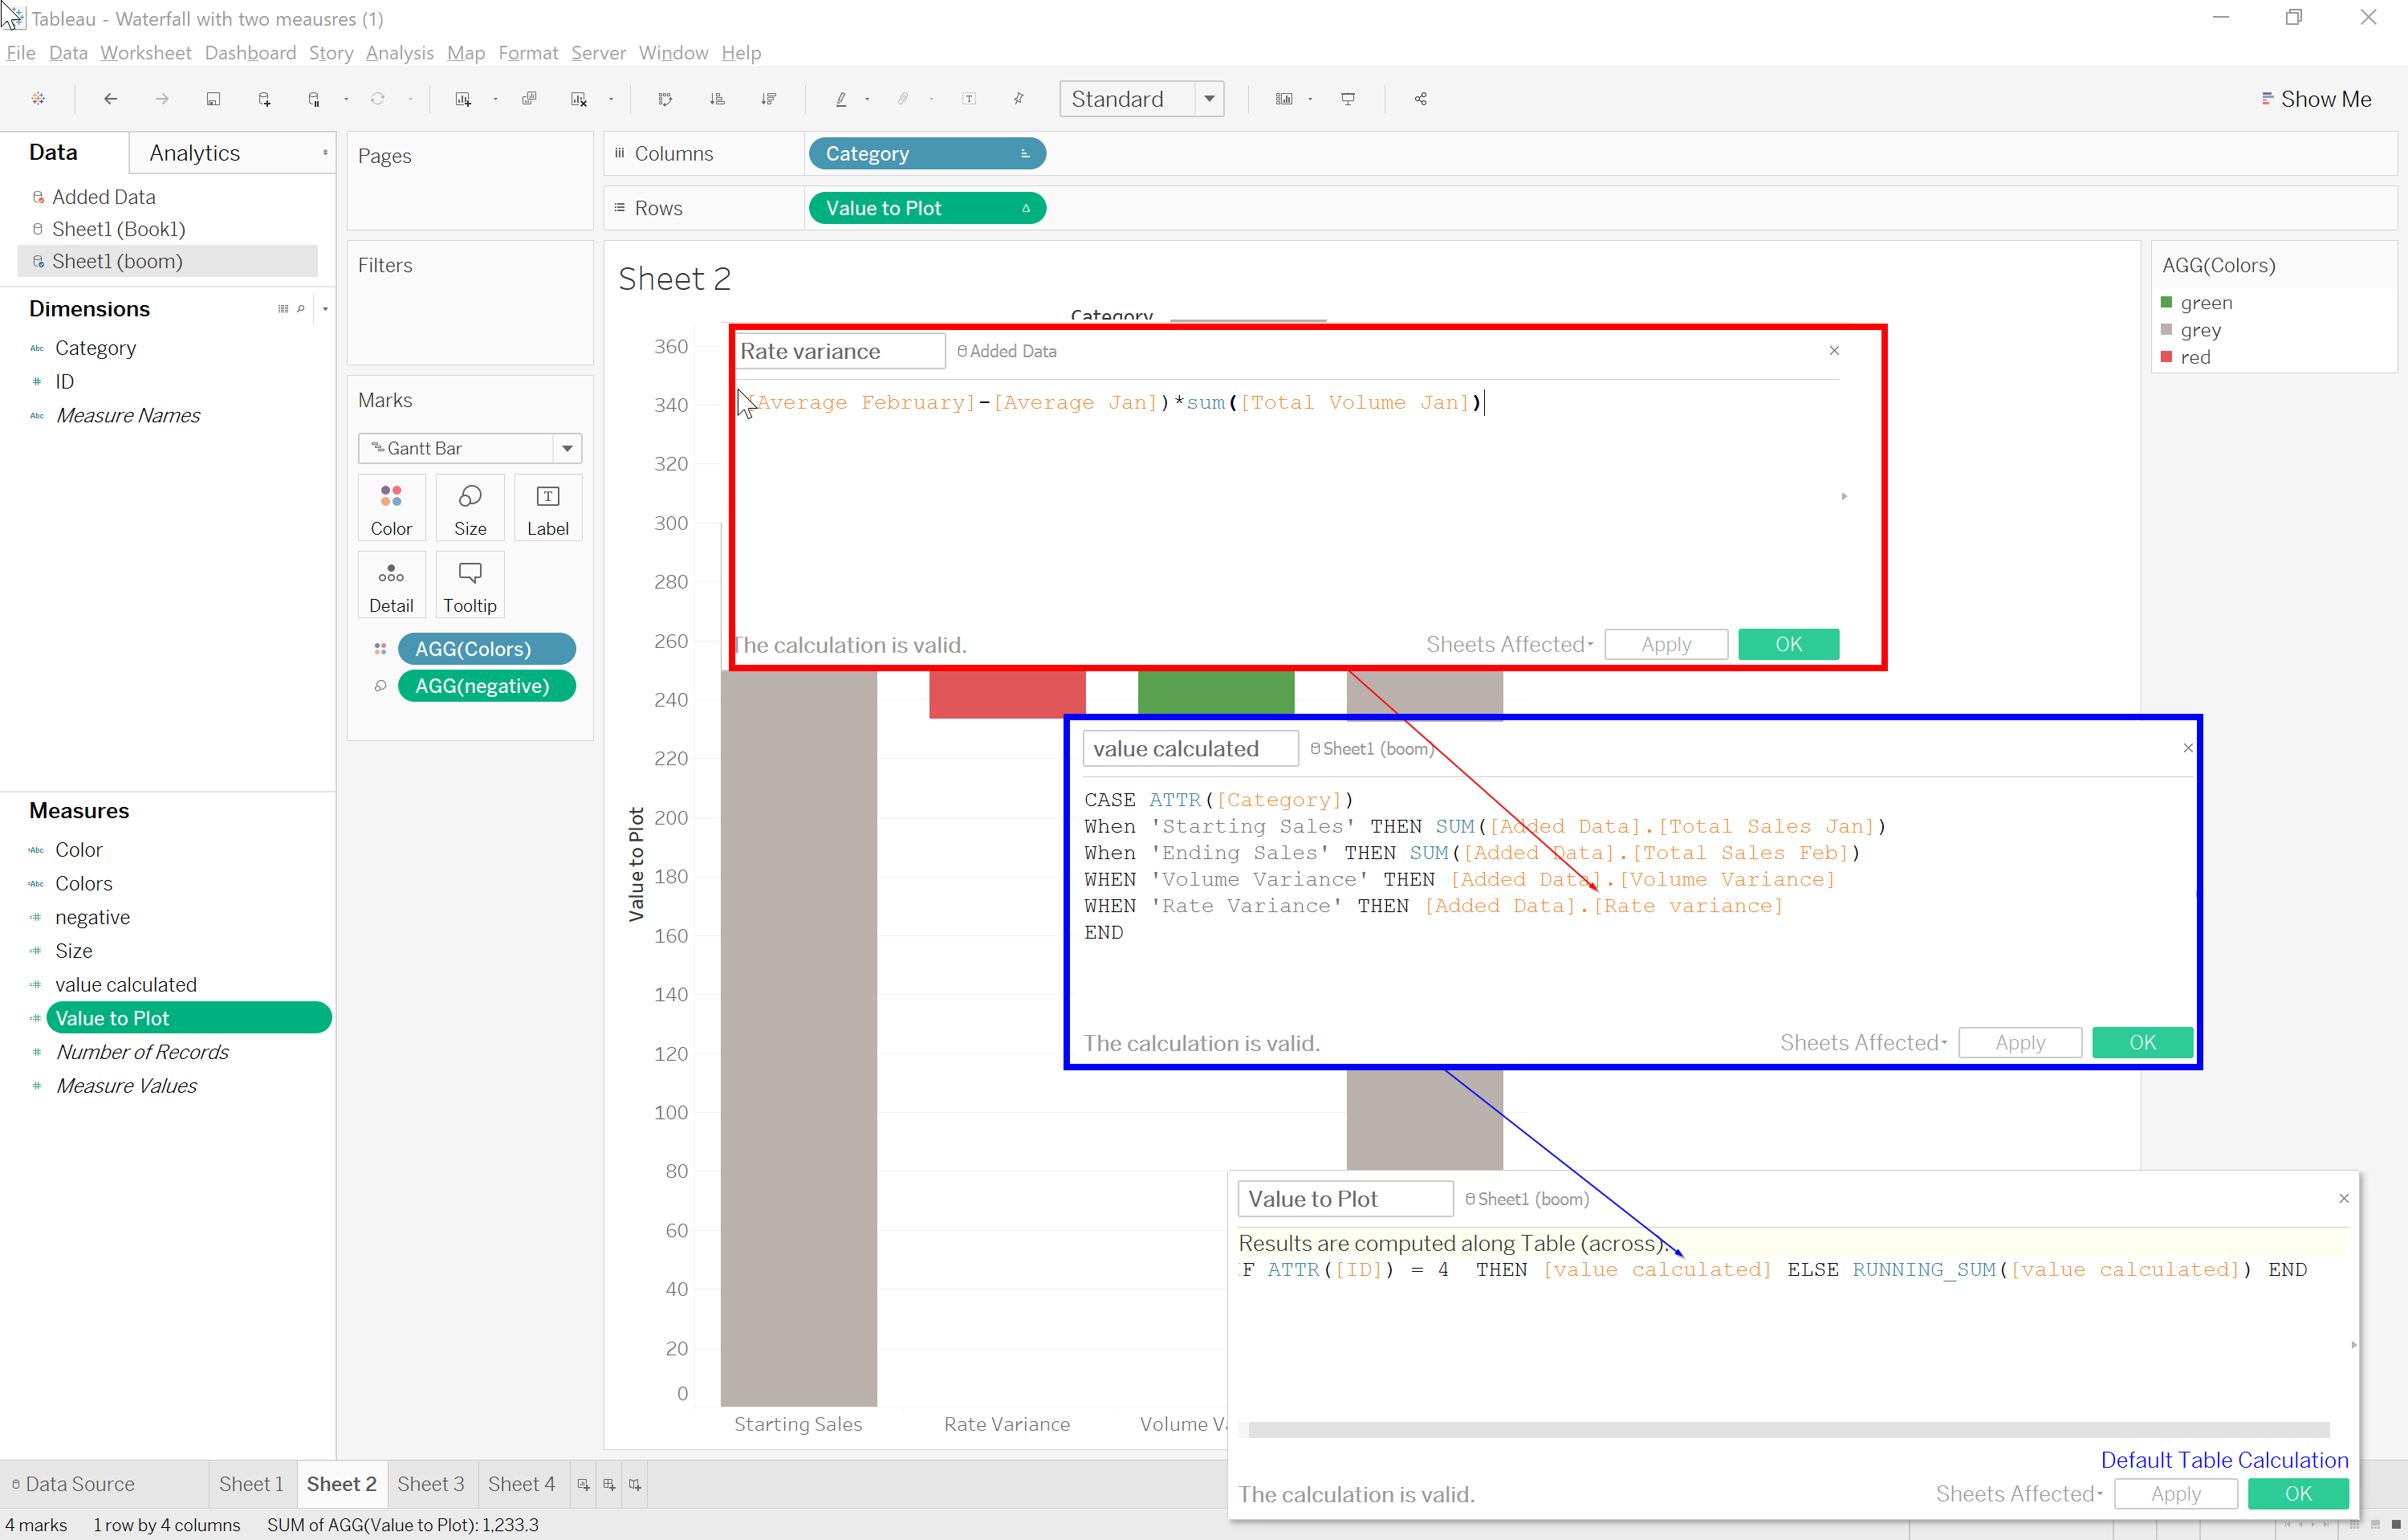2408x1540 pixels.
Task: Click the Tooltip shelf on the Marks card
Action: click(x=469, y=584)
